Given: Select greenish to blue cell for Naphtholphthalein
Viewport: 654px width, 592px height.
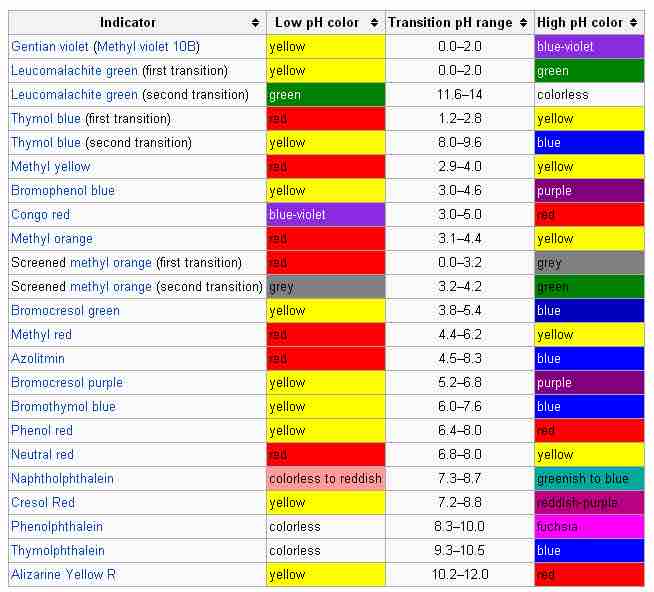Looking at the screenshot, I should point(589,479).
